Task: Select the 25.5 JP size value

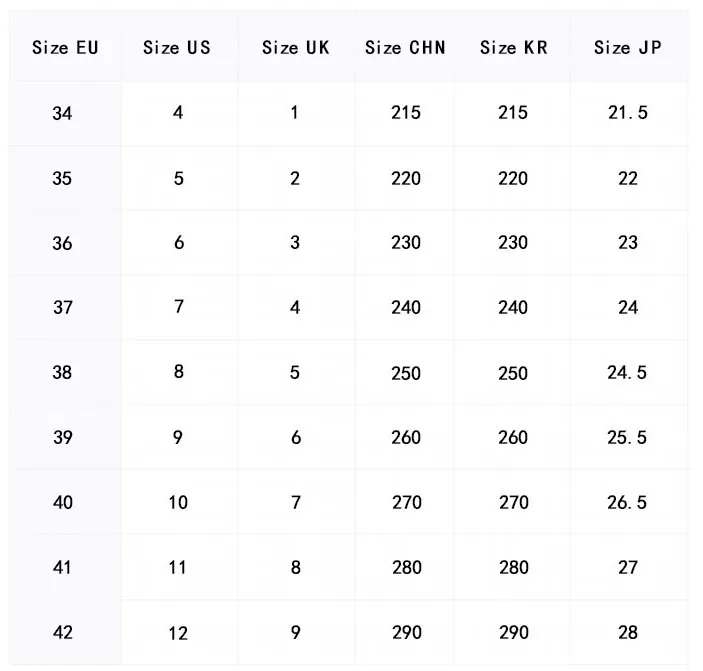Action: pyautogui.click(x=628, y=437)
